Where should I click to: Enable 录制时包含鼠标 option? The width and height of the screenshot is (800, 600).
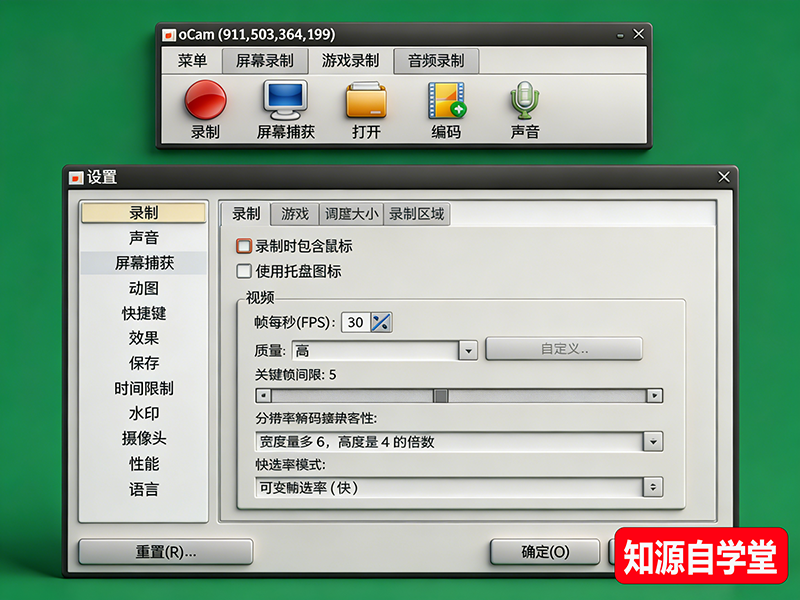(244, 244)
